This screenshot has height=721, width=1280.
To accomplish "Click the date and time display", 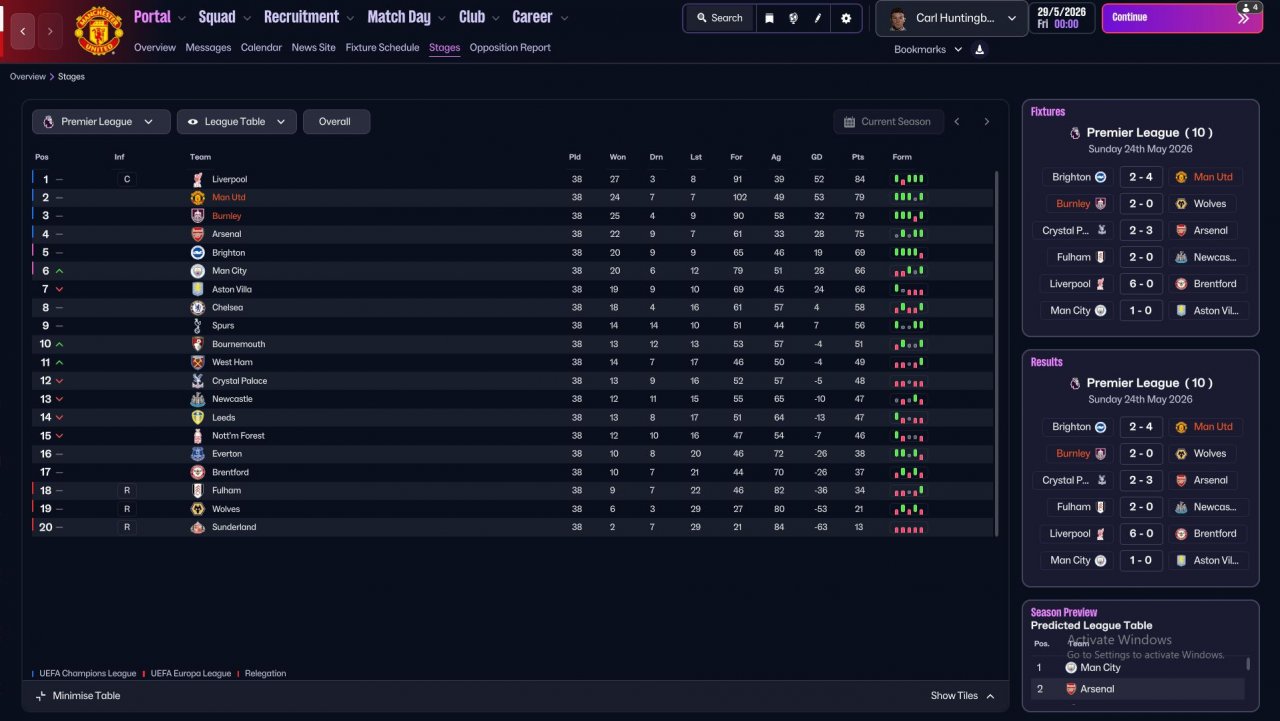I will (x=1064, y=18).
